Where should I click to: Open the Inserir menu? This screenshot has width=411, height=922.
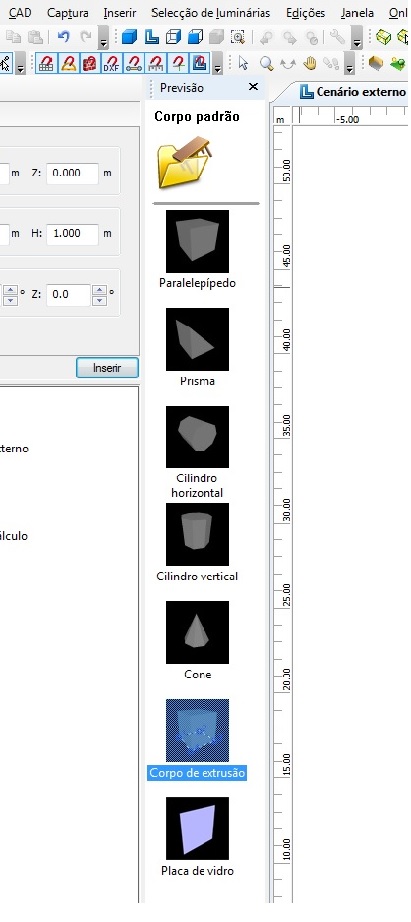(x=120, y=13)
